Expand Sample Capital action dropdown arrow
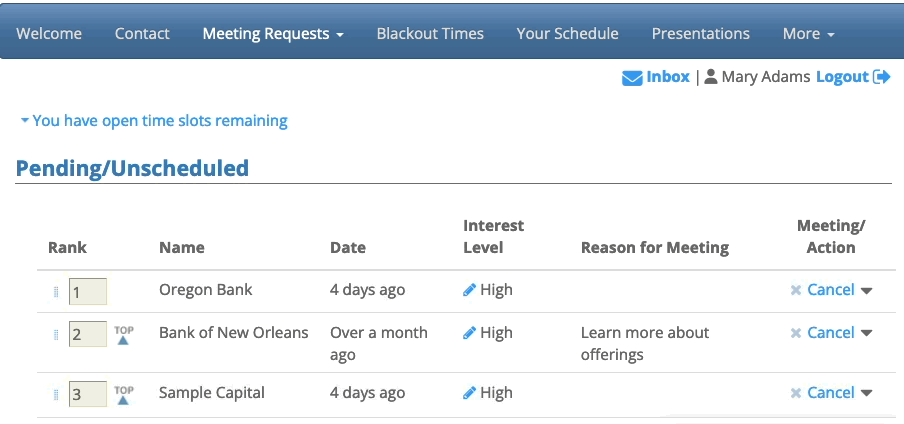This screenshot has height=424, width=904. click(x=867, y=394)
